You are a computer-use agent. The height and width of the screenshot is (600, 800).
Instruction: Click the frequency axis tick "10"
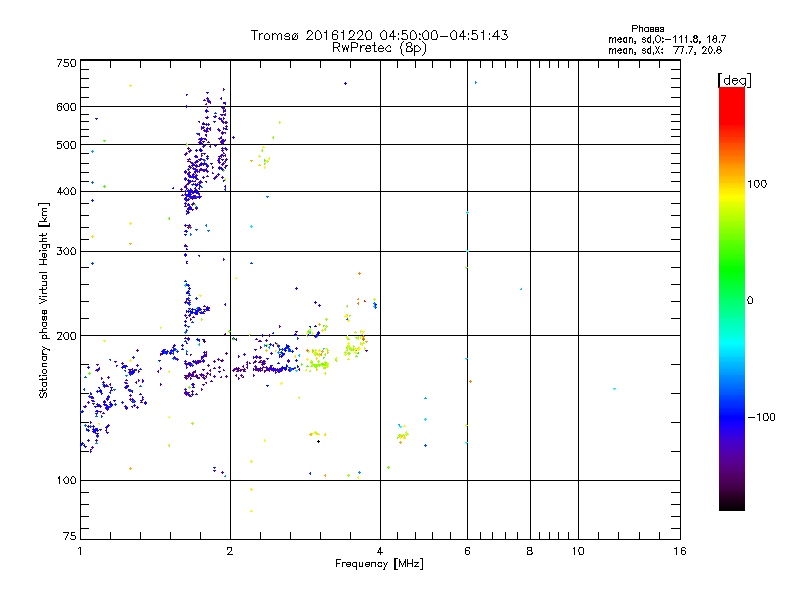click(578, 551)
